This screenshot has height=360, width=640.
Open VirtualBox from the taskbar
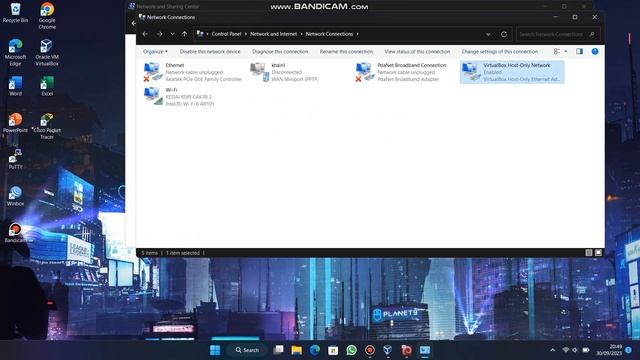[388, 350]
